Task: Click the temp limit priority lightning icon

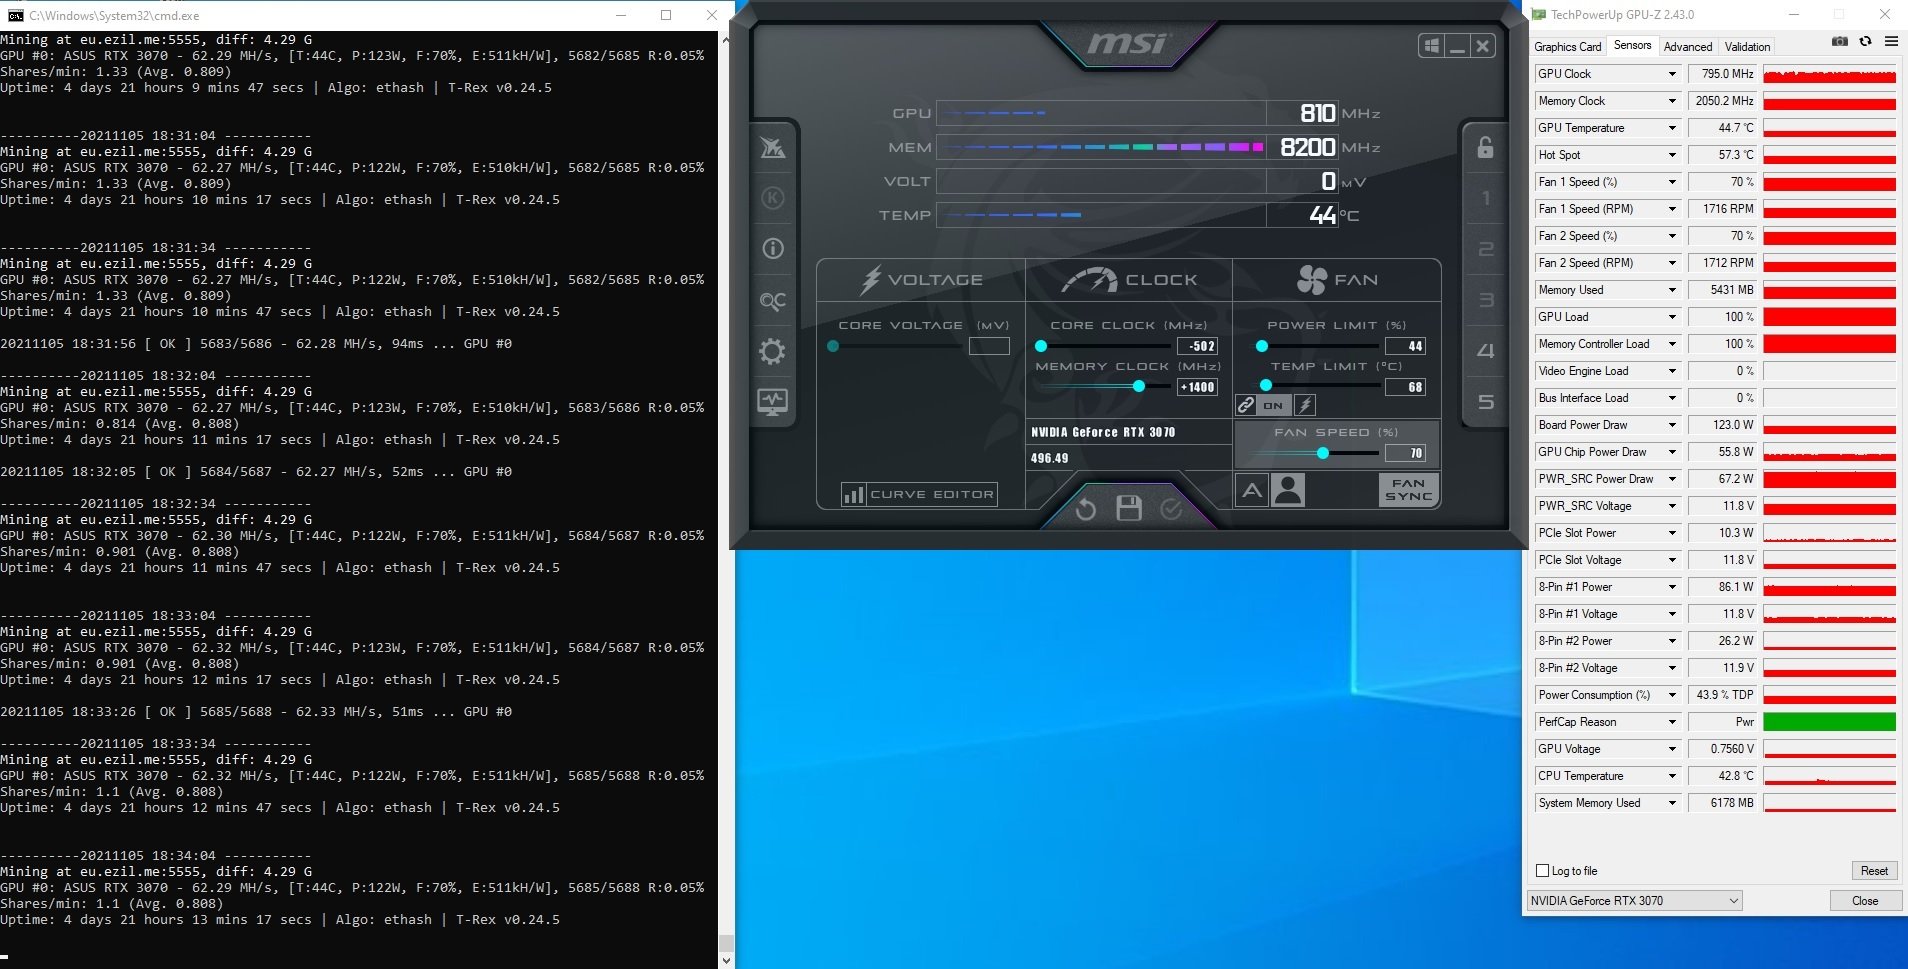Action: [1305, 405]
